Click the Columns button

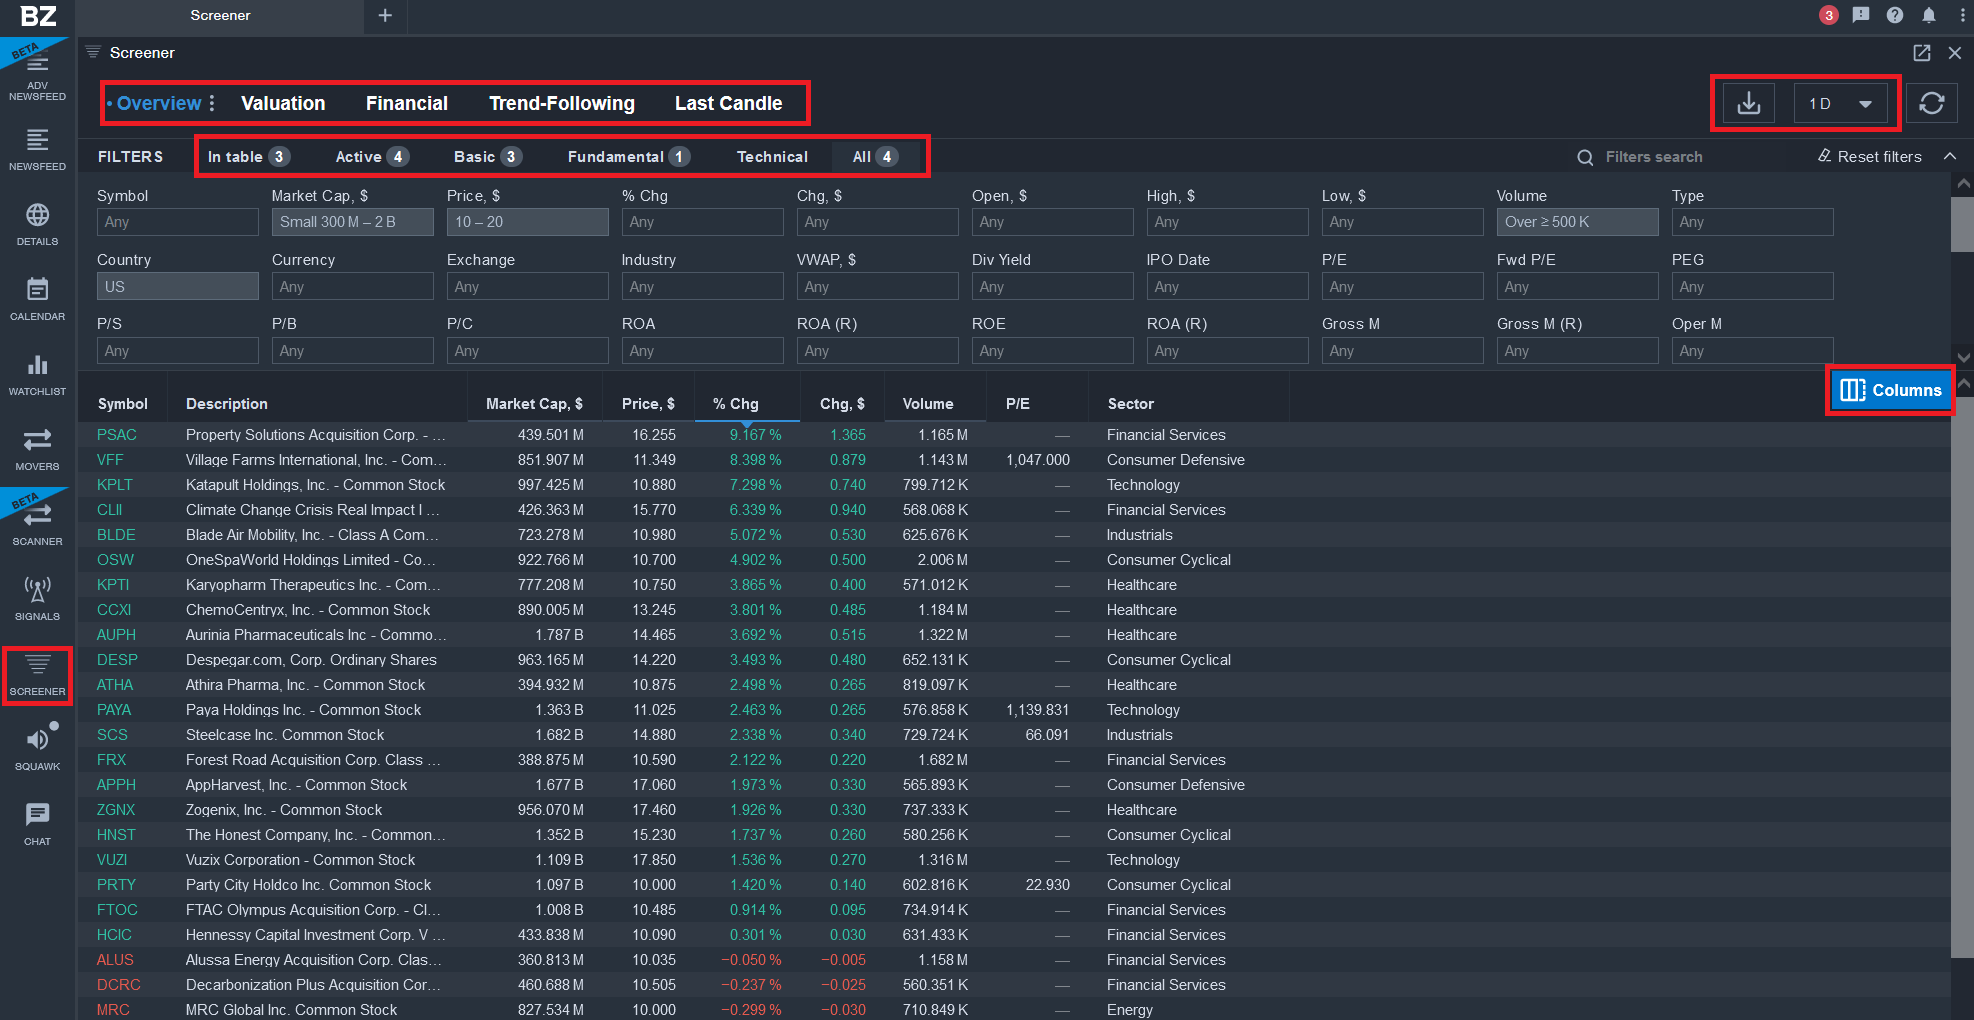[1890, 390]
